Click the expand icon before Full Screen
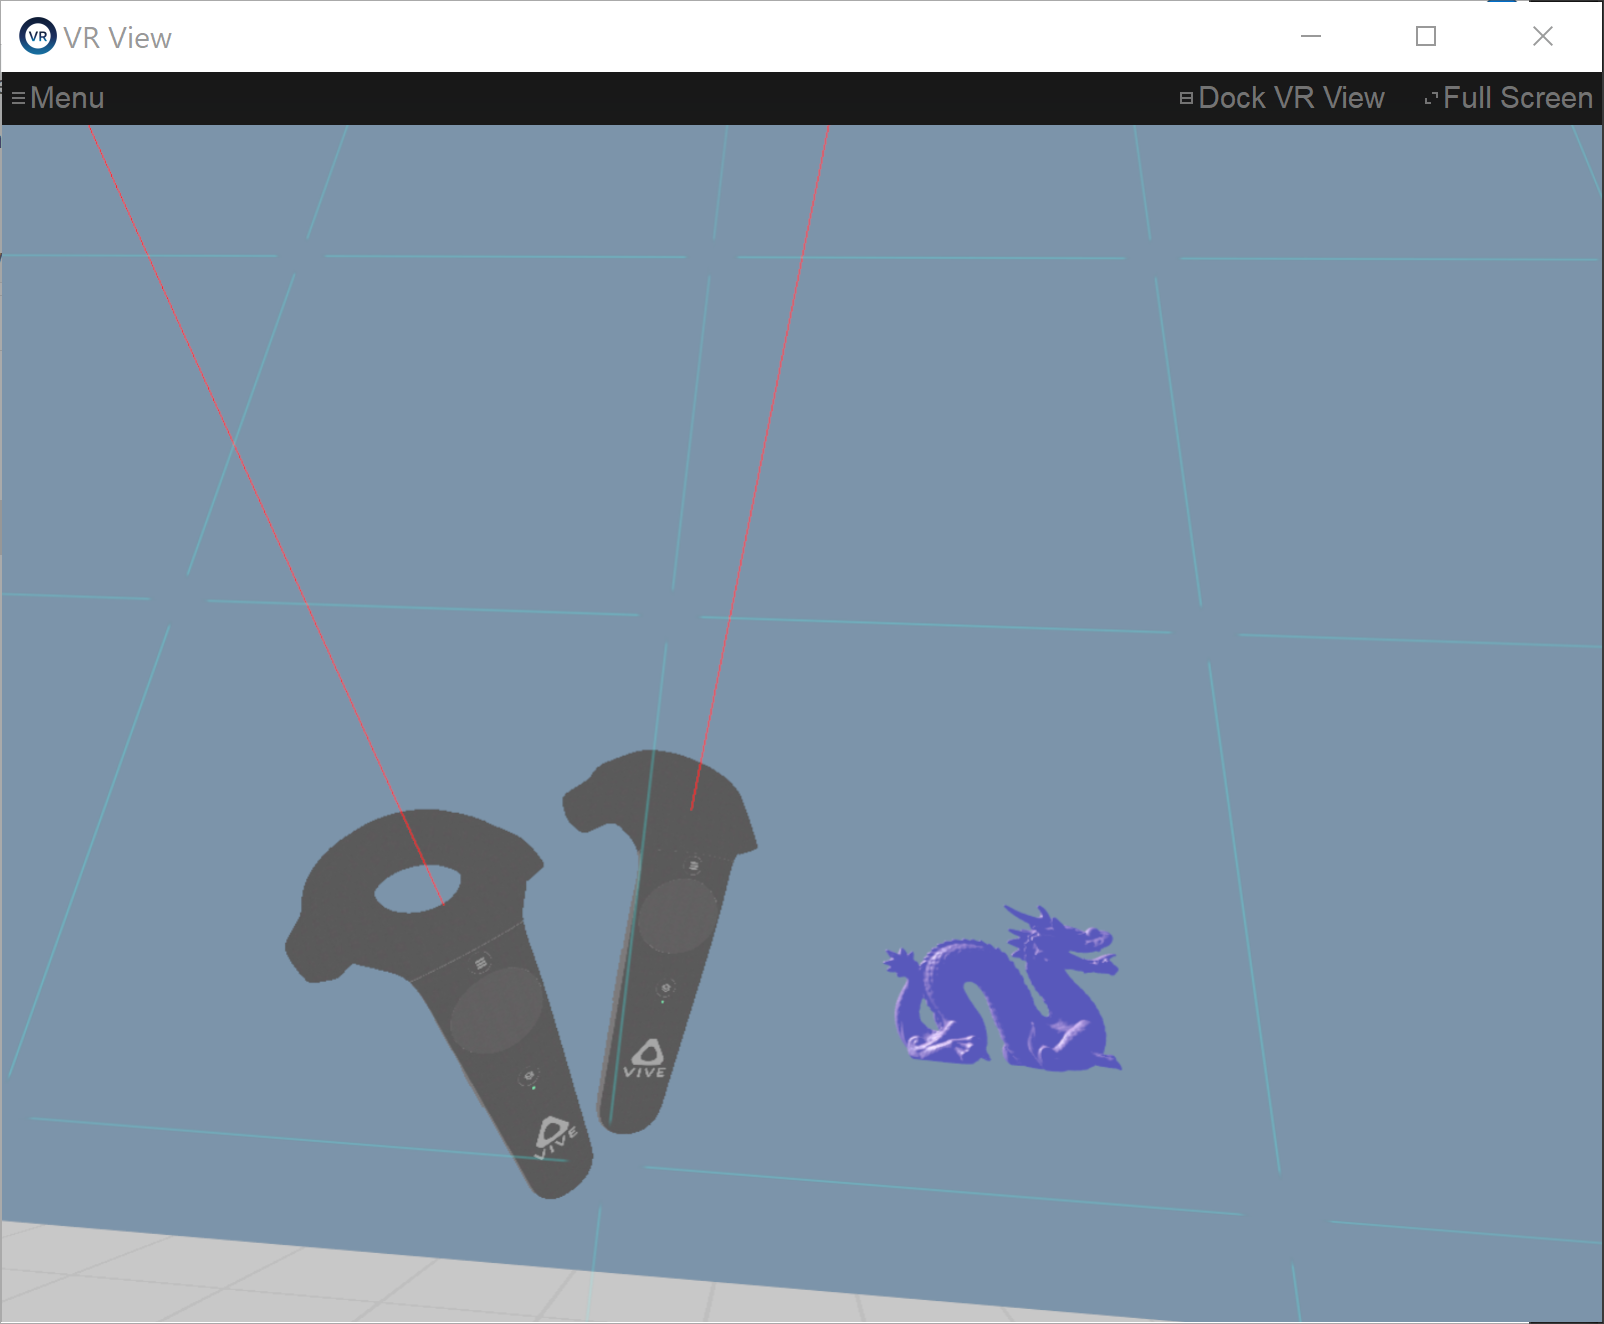Screen dimensions: 1604x1324 coord(1431,98)
